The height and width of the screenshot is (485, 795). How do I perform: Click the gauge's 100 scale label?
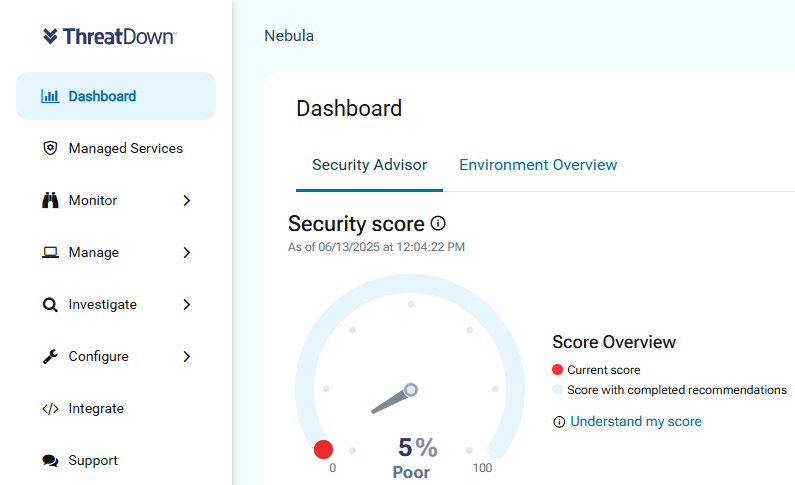482,468
